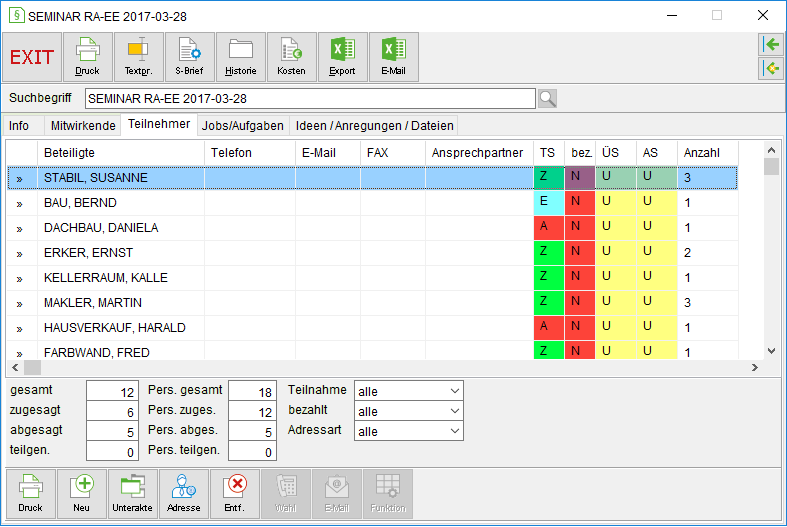Click the bottom Druck printer button

tap(31, 494)
